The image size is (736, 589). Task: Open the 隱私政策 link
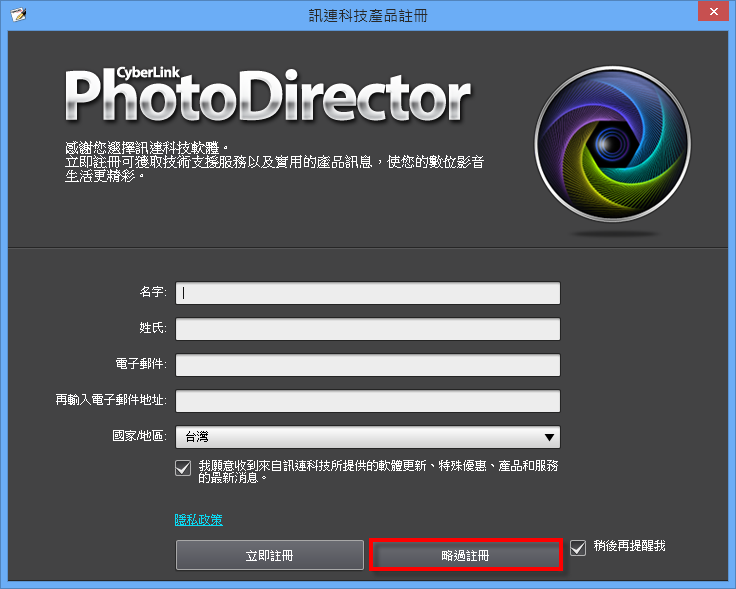pyautogui.click(x=199, y=520)
